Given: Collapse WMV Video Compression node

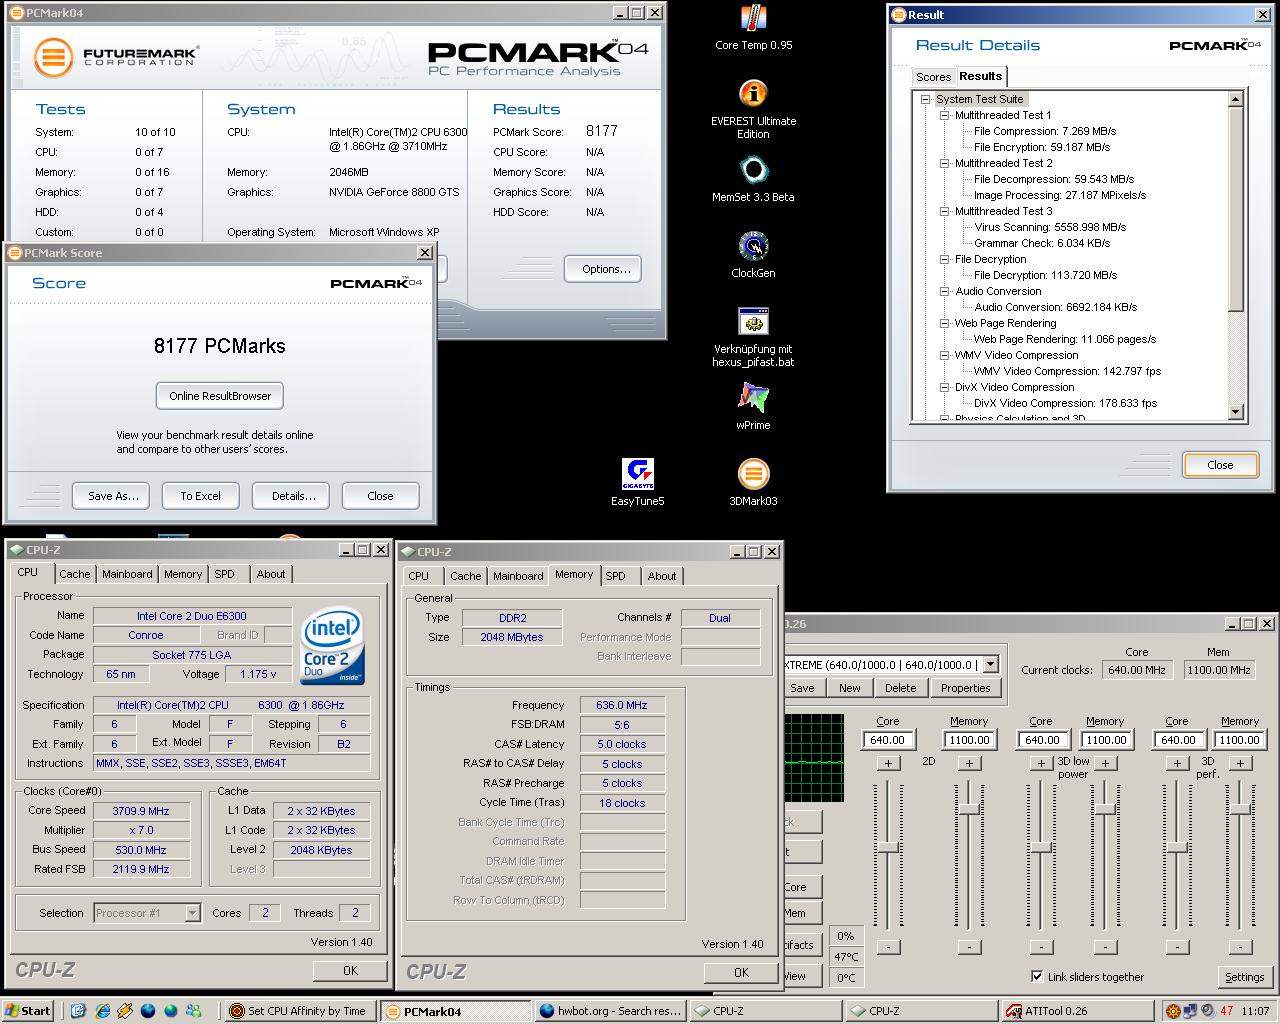Looking at the screenshot, I should coord(944,355).
